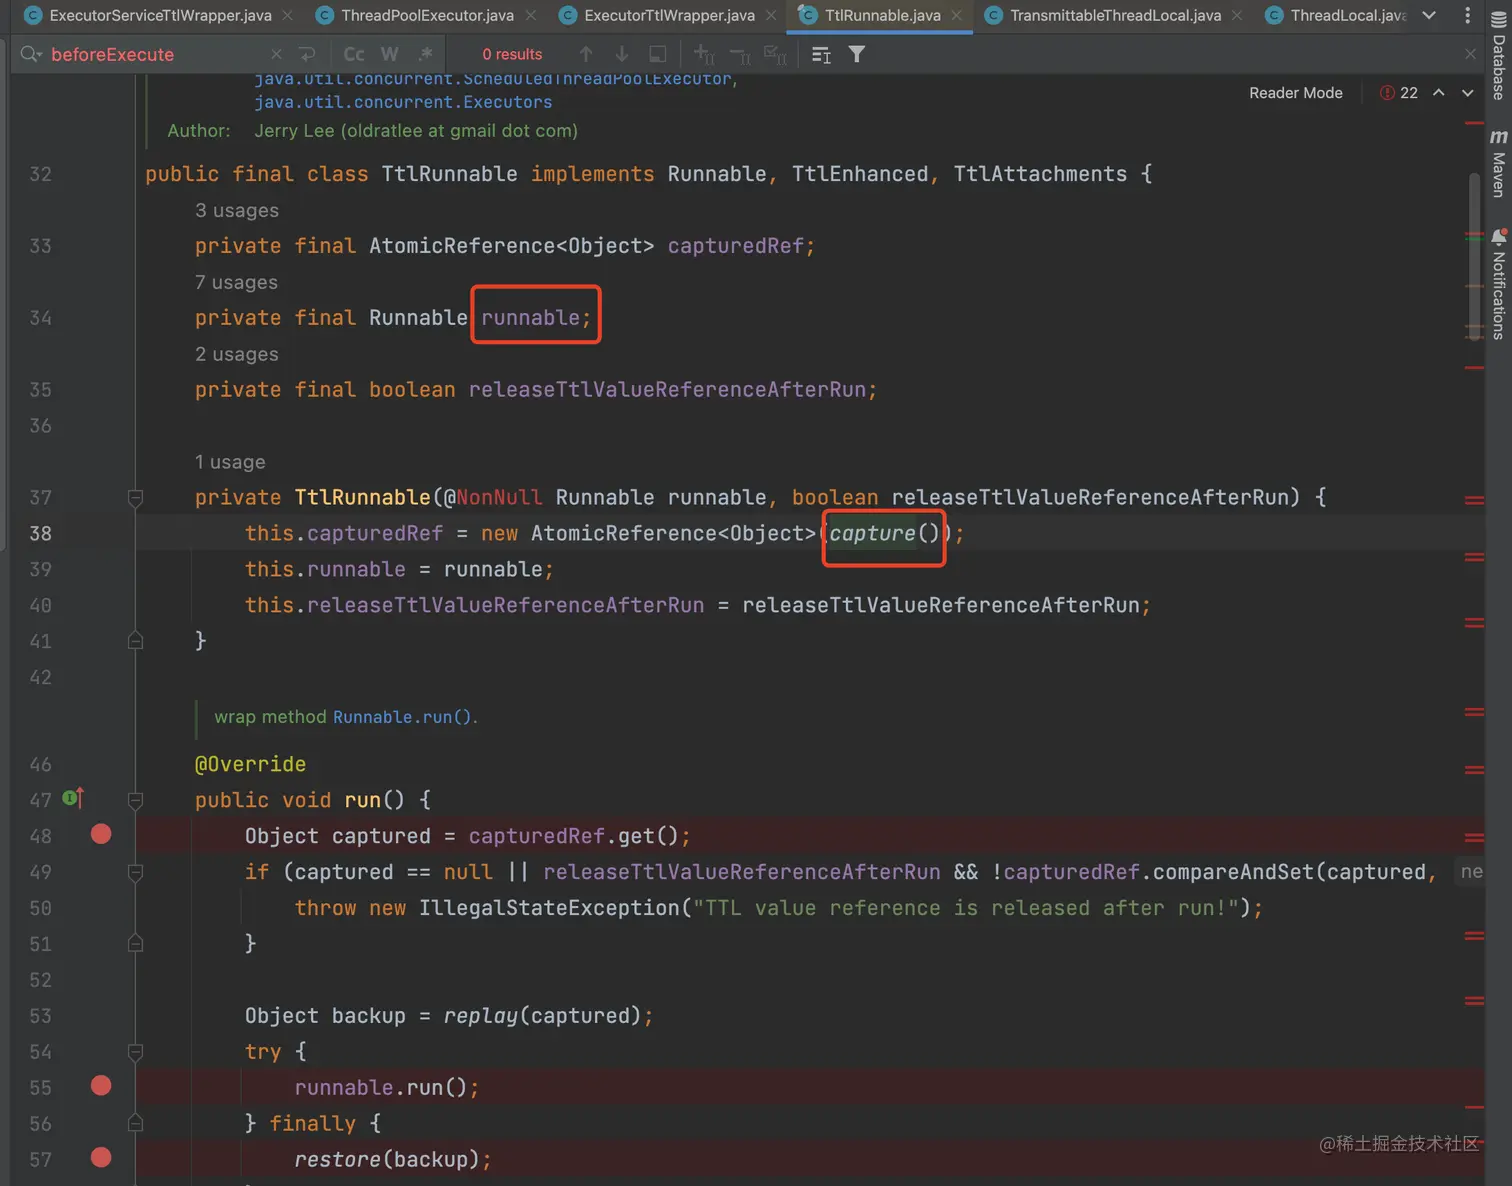Close the TransmittableThreadLocal.java tab

pos(1237,15)
